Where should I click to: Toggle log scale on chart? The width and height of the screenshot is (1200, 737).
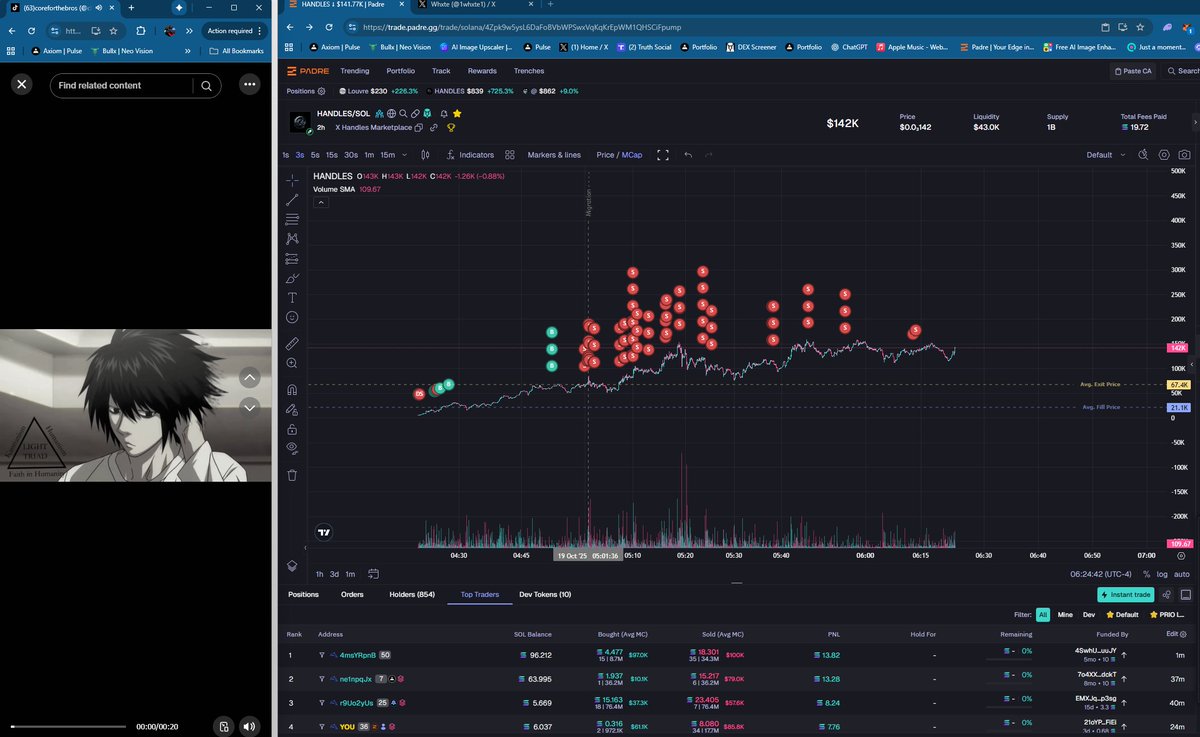1162,574
